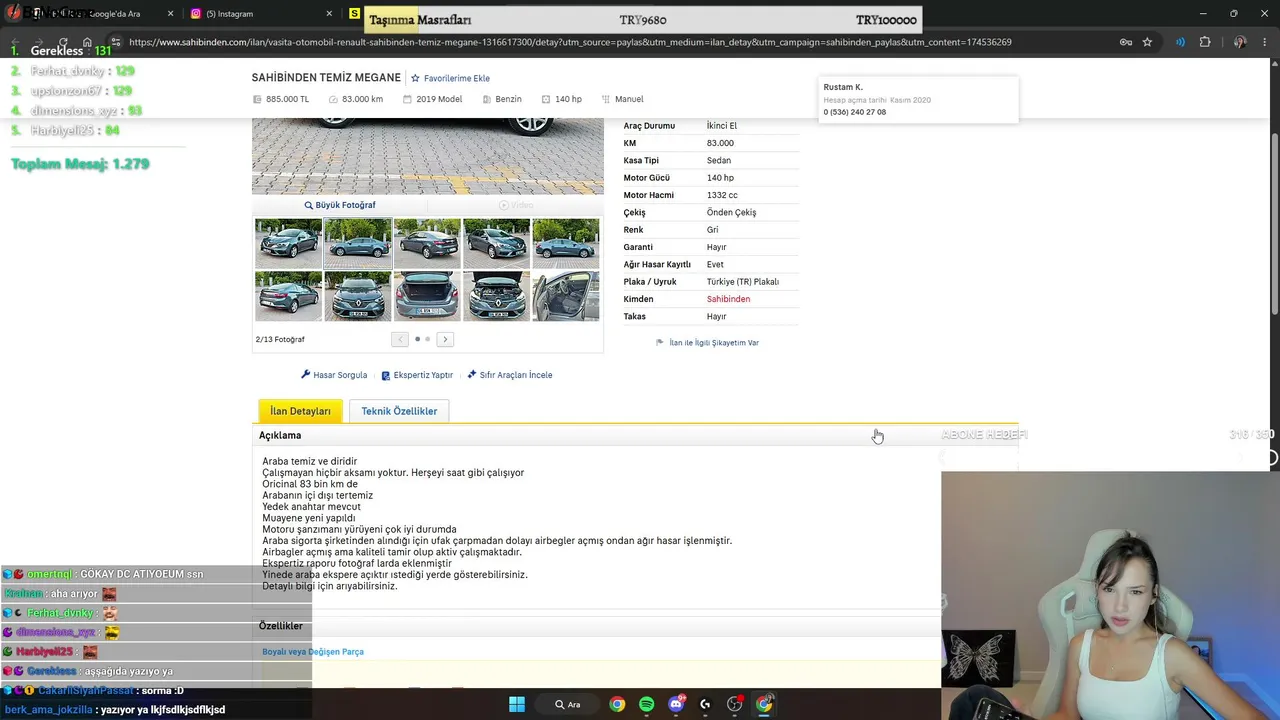Viewport: 1280px width, 720px height.
Task: Click the Ekspertiz Yaptır link
Action: click(x=417, y=375)
